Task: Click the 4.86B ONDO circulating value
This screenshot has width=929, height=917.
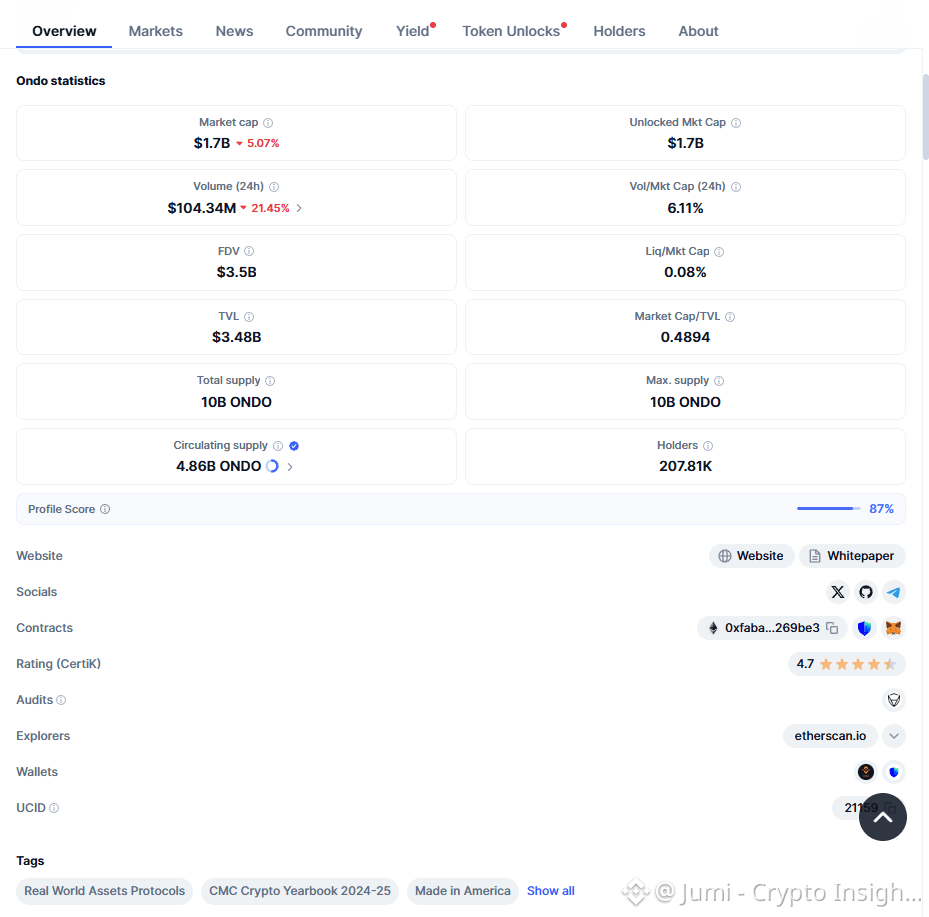Action: click(219, 466)
